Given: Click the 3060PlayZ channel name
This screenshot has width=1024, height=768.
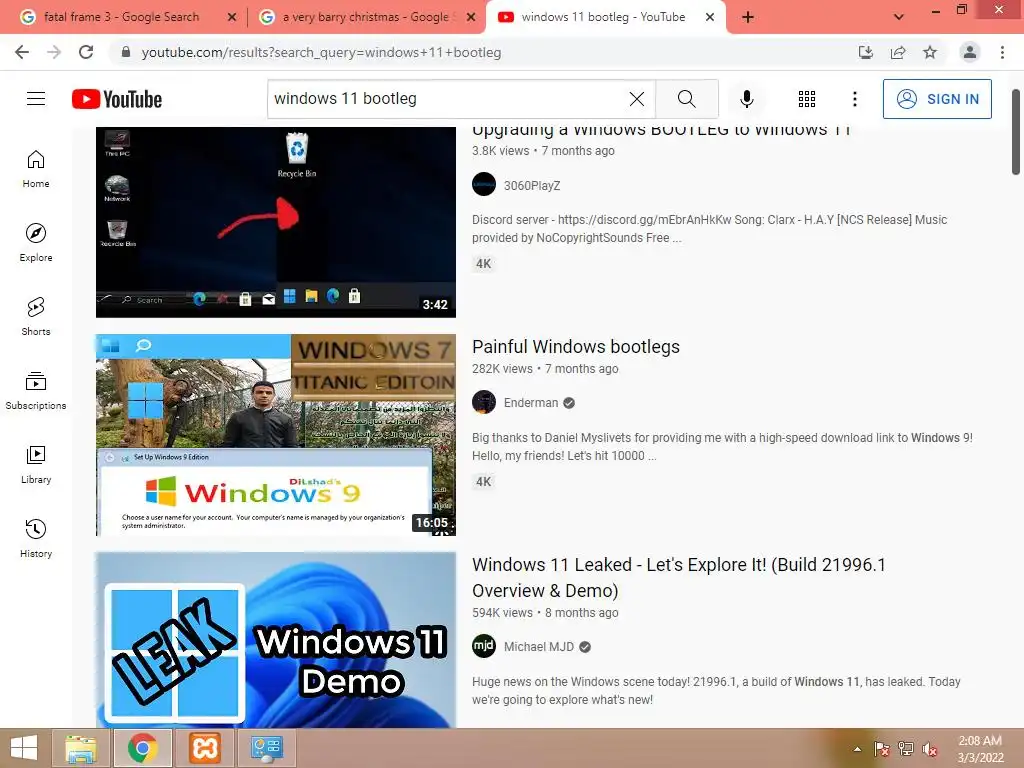Looking at the screenshot, I should coord(532,185).
